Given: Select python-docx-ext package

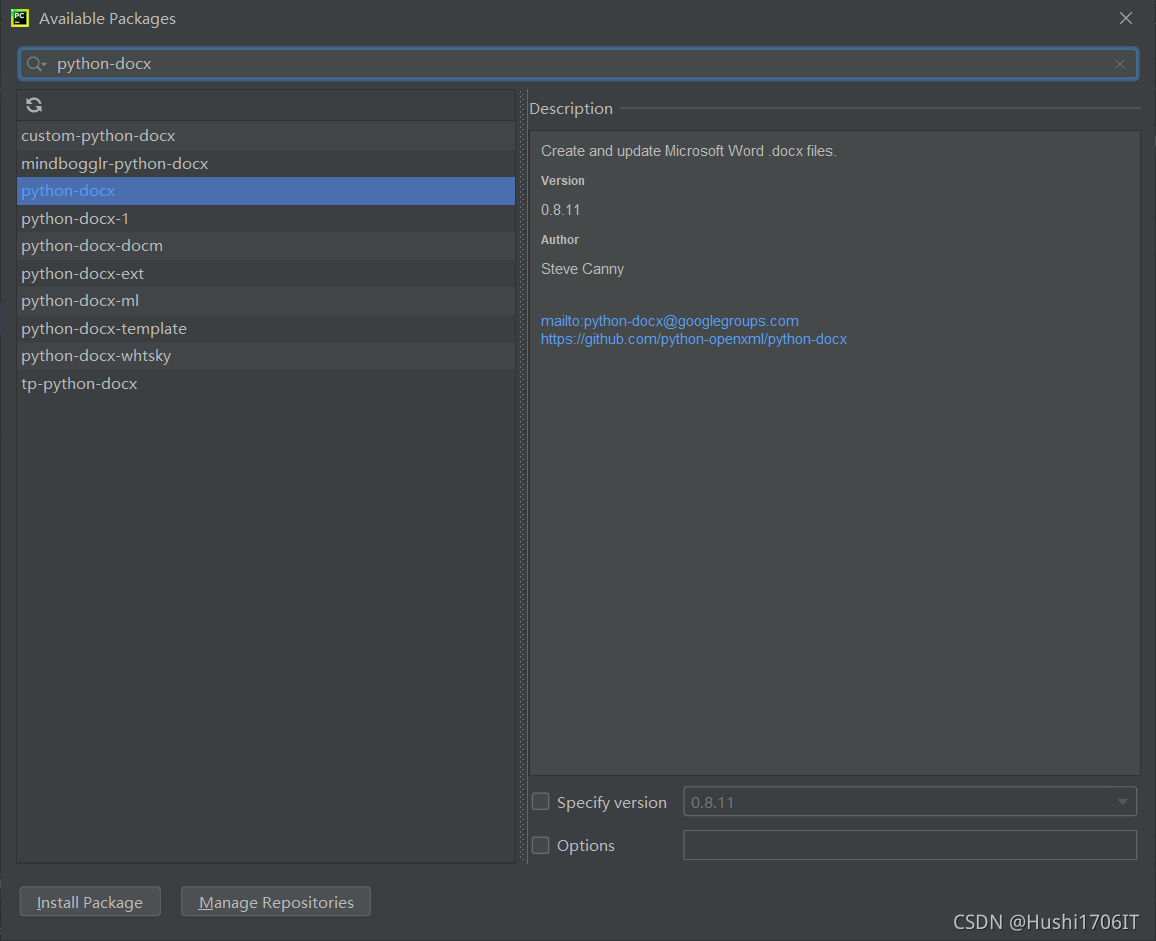Looking at the screenshot, I should pos(265,274).
